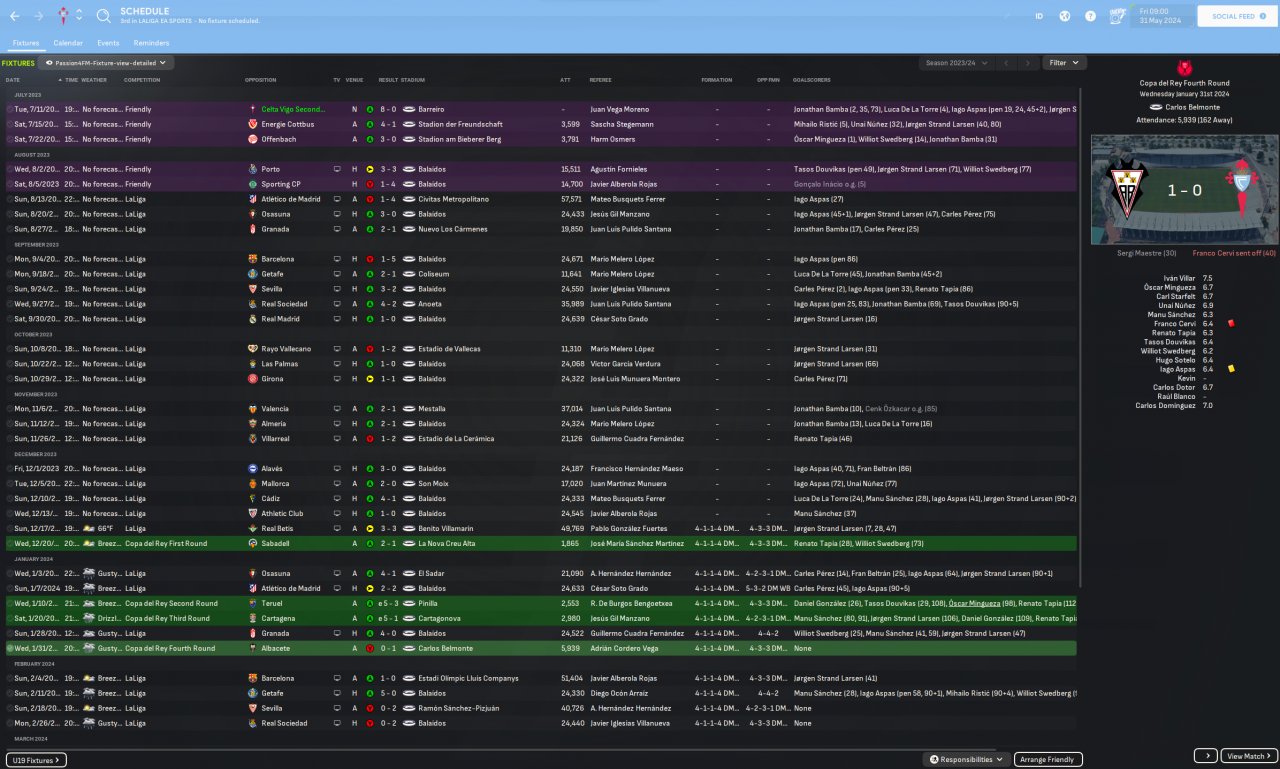1280x769 pixels.
Task: Open the Reminders tab
Action: click(x=151, y=43)
